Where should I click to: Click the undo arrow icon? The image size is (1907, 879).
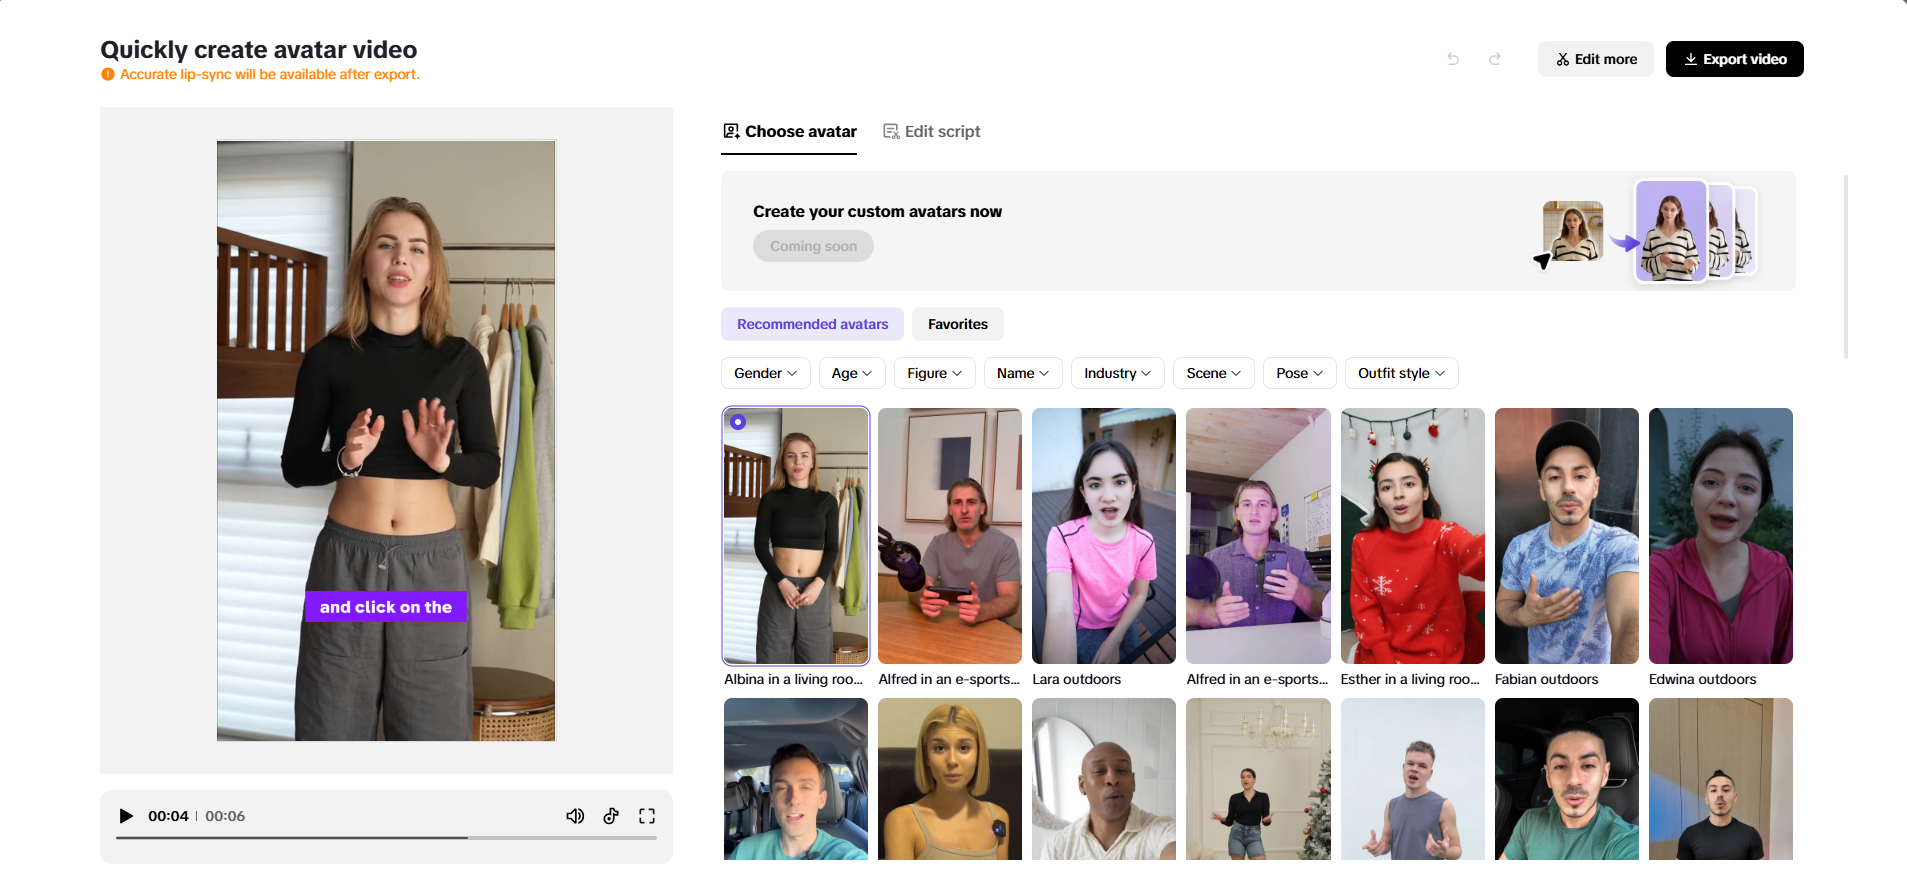(1453, 59)
